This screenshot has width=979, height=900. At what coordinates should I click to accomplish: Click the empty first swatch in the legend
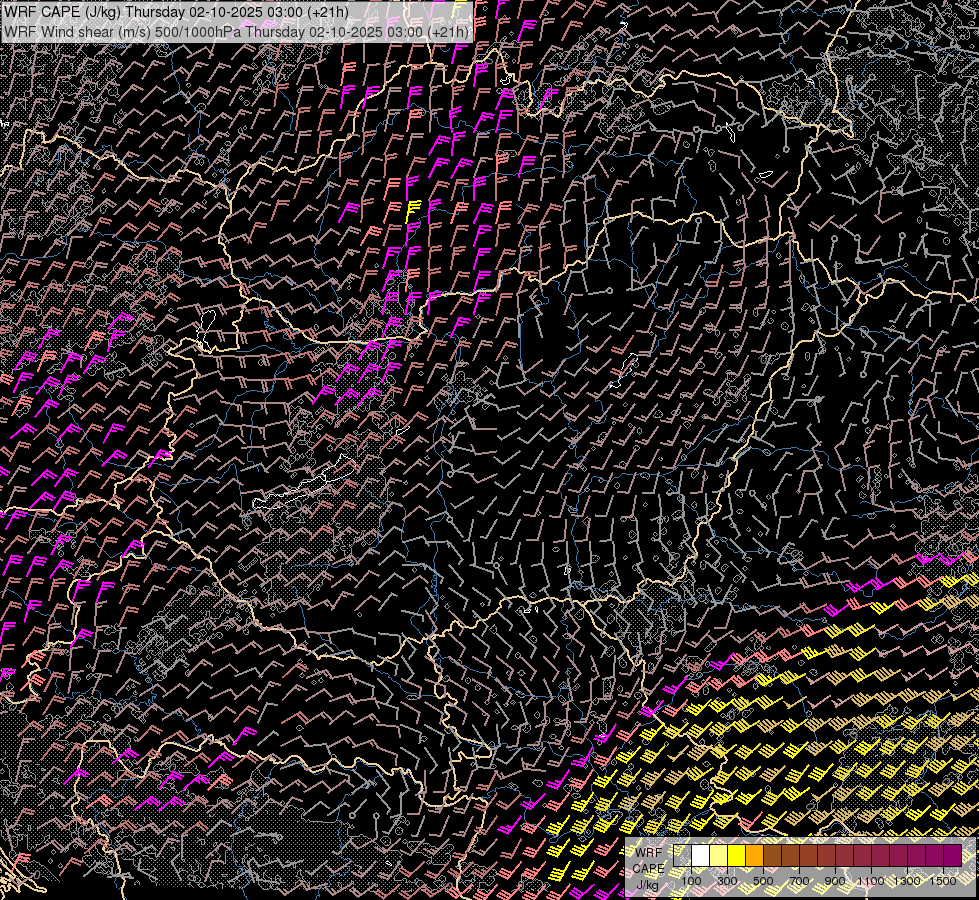(x=683, y=855)
